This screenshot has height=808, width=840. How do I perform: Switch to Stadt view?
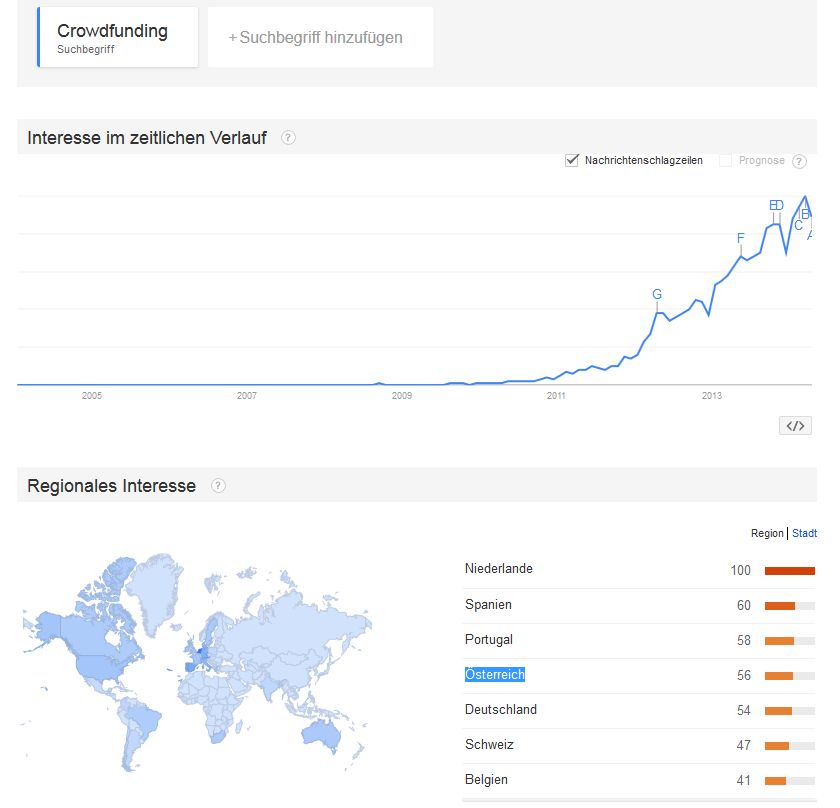click(x=804, y=533)
